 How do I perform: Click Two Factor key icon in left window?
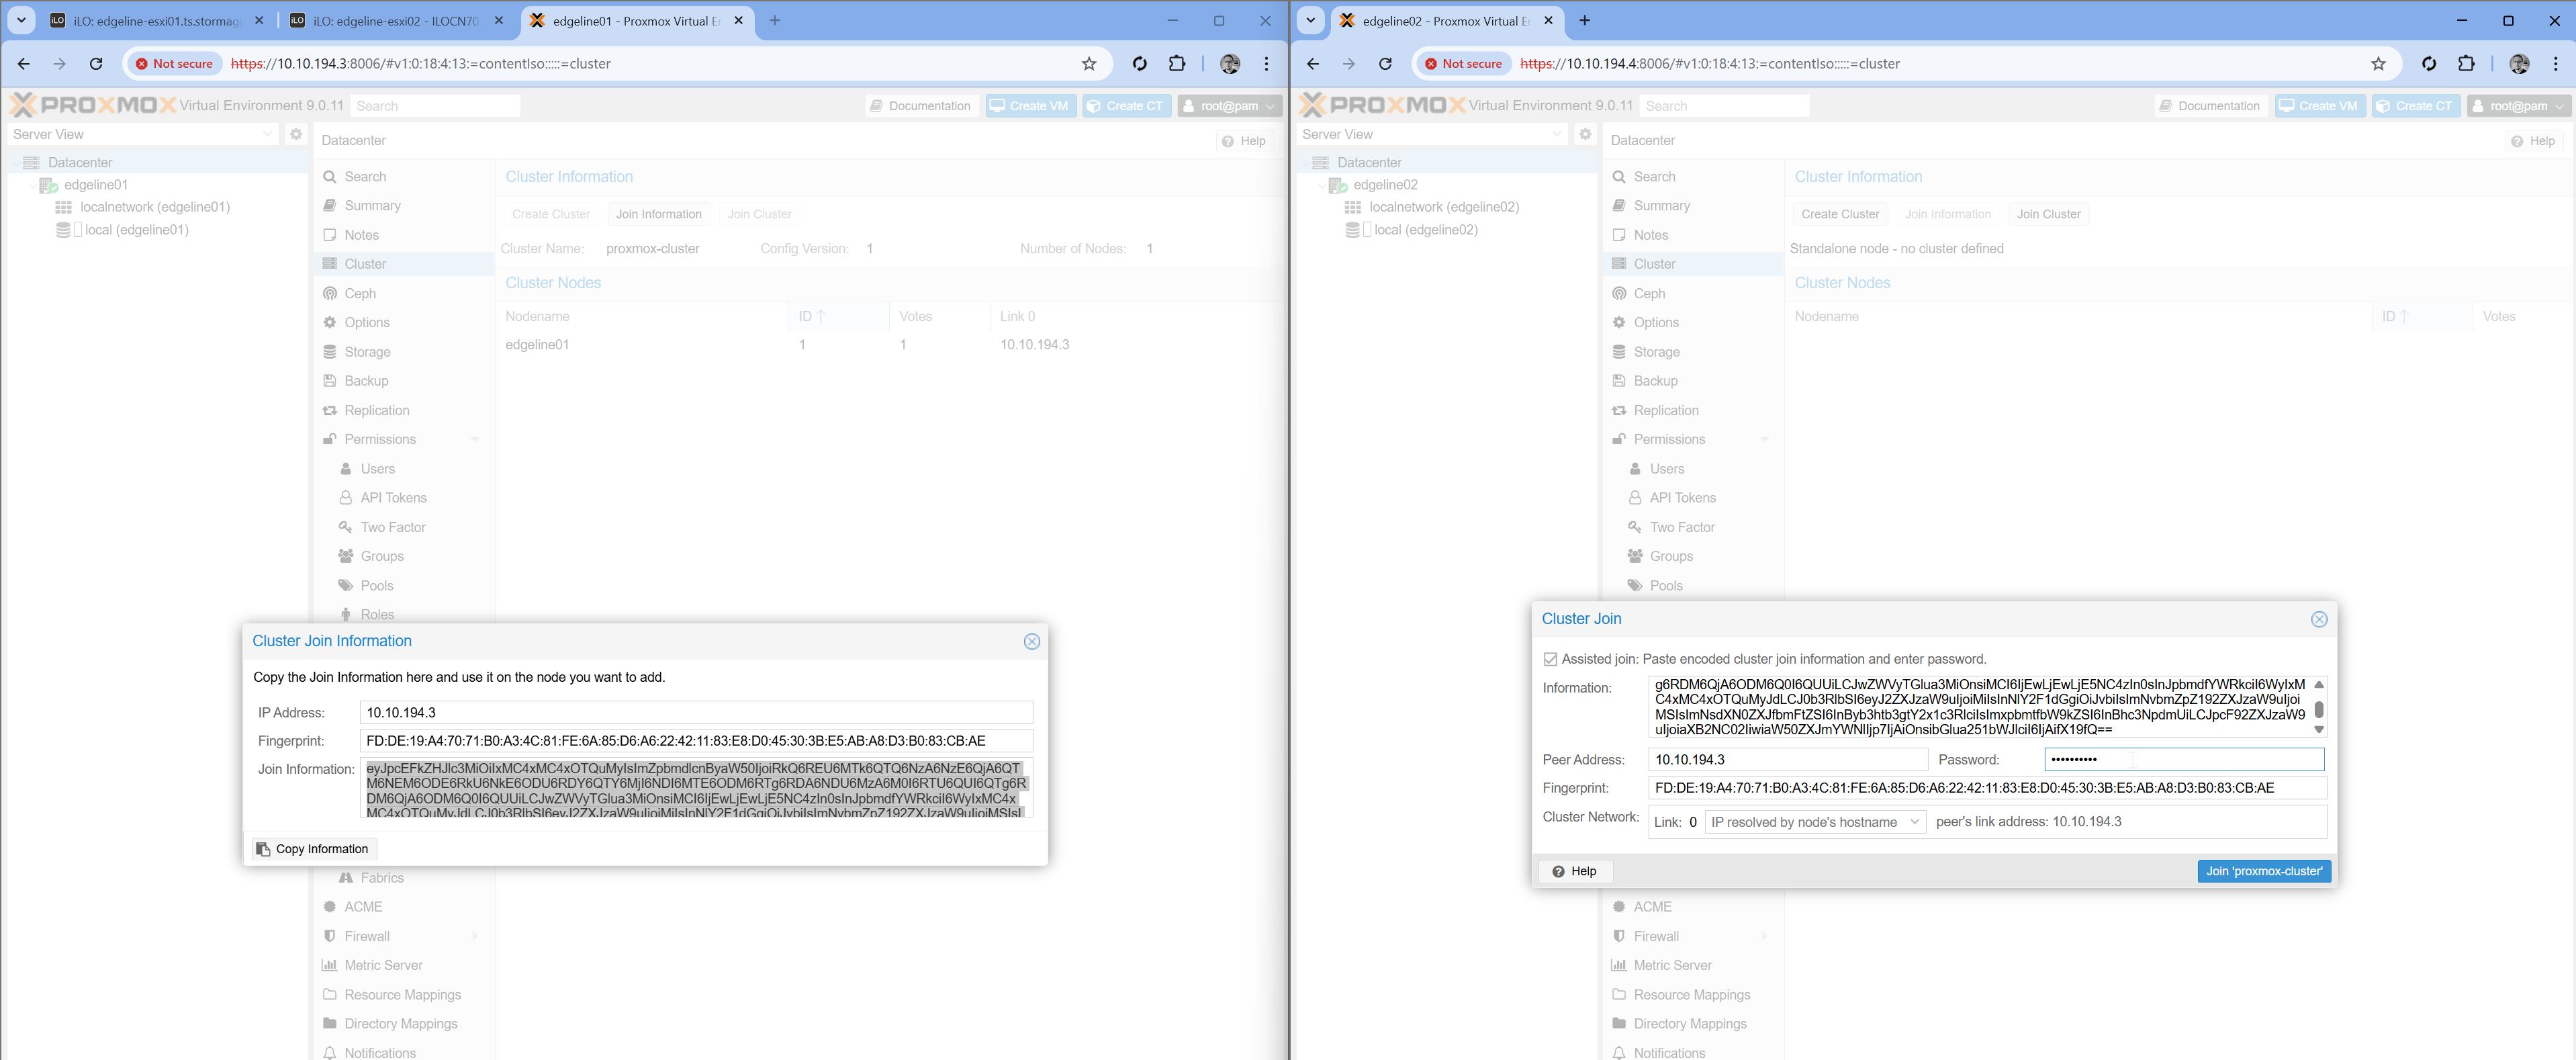tap(346, 527)
